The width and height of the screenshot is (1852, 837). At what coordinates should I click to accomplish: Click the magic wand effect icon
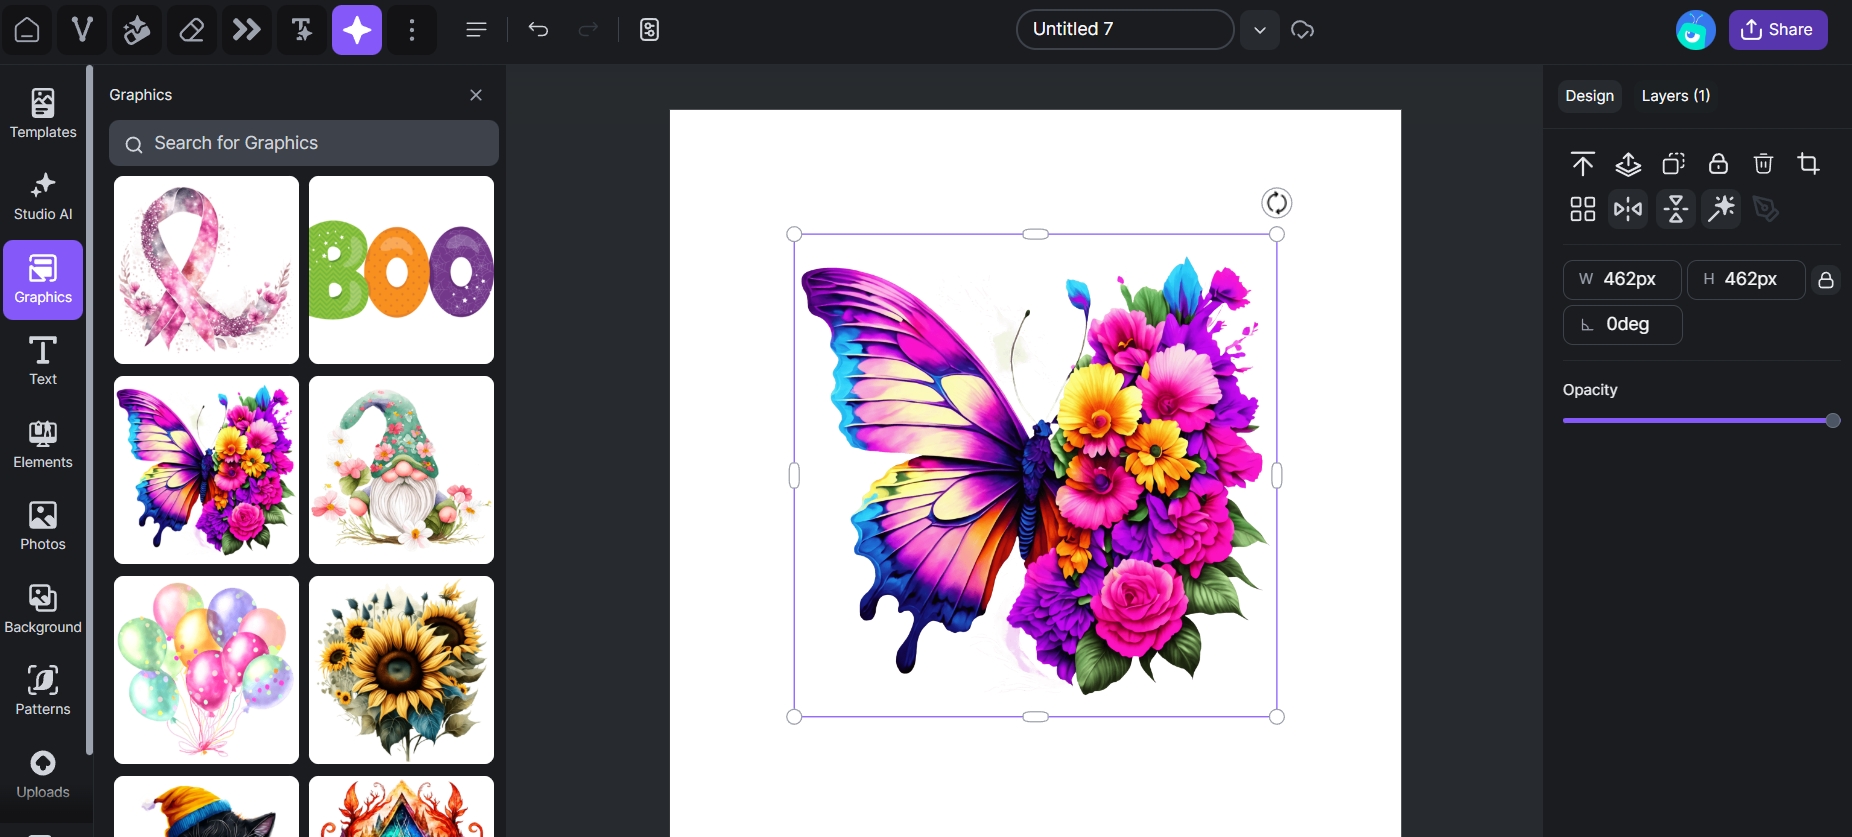click(x=1721, y=209)
